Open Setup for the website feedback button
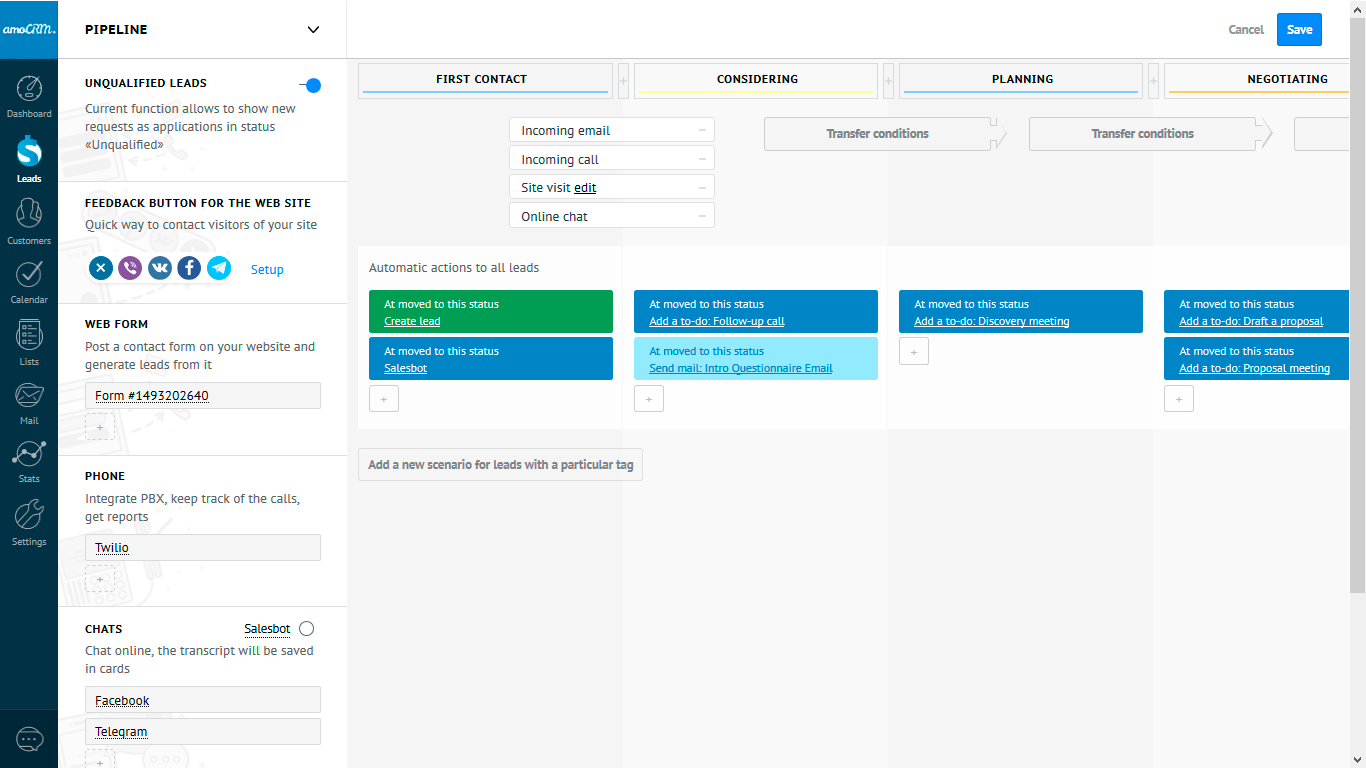 pyautogui.click(x=267, y=269)
